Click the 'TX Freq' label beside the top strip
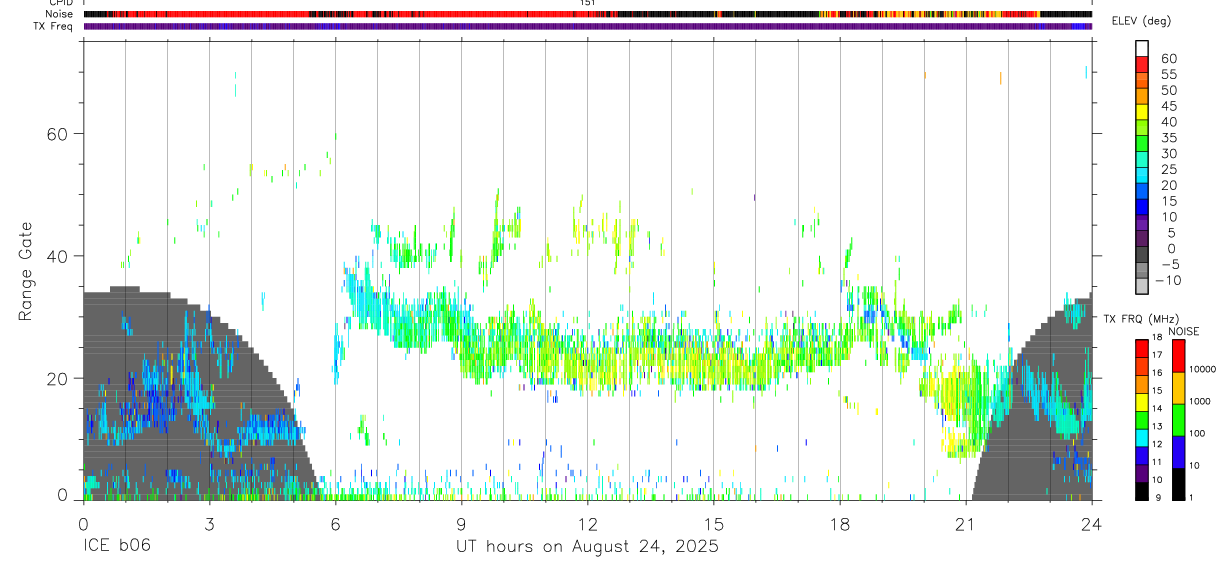The width and height of the screenshot is (1228, 567). point(54,26)
